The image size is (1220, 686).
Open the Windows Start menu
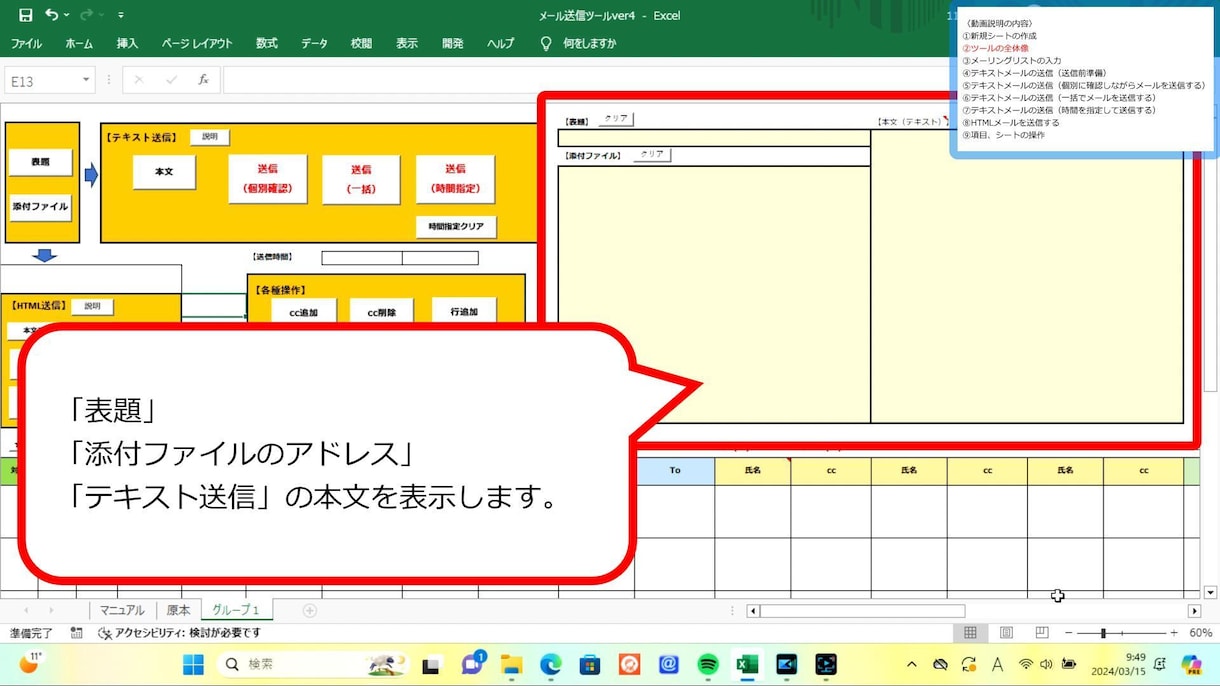pyautogui.click(x=193, y=664)
